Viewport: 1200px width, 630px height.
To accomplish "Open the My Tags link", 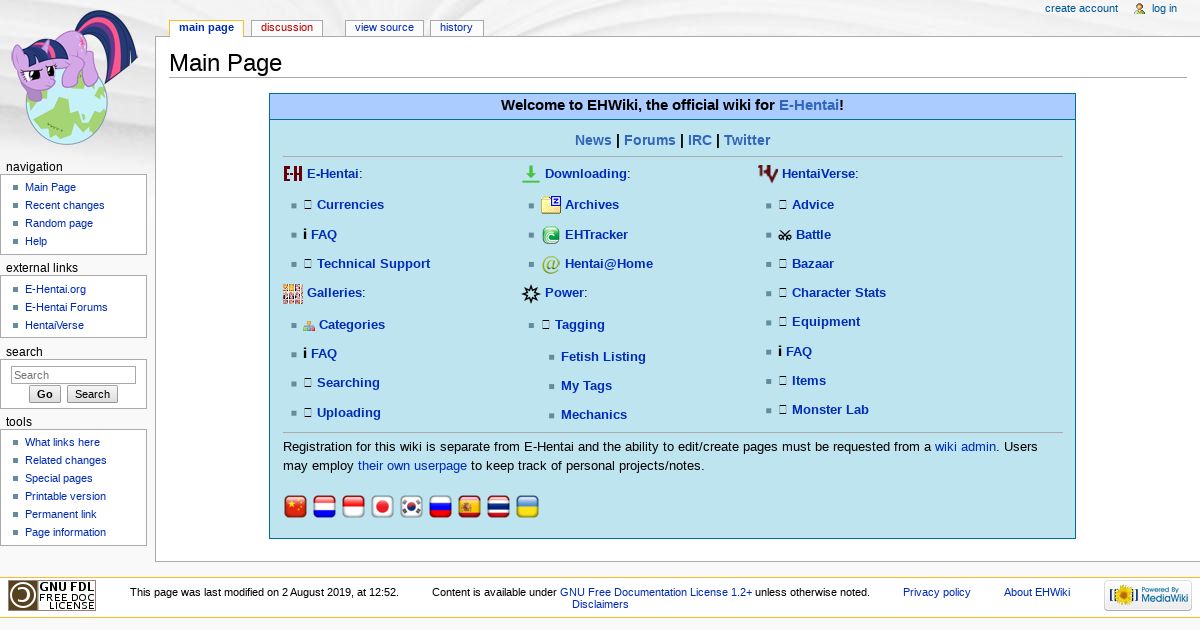I will pyautogui.click(x=586, y=385).
